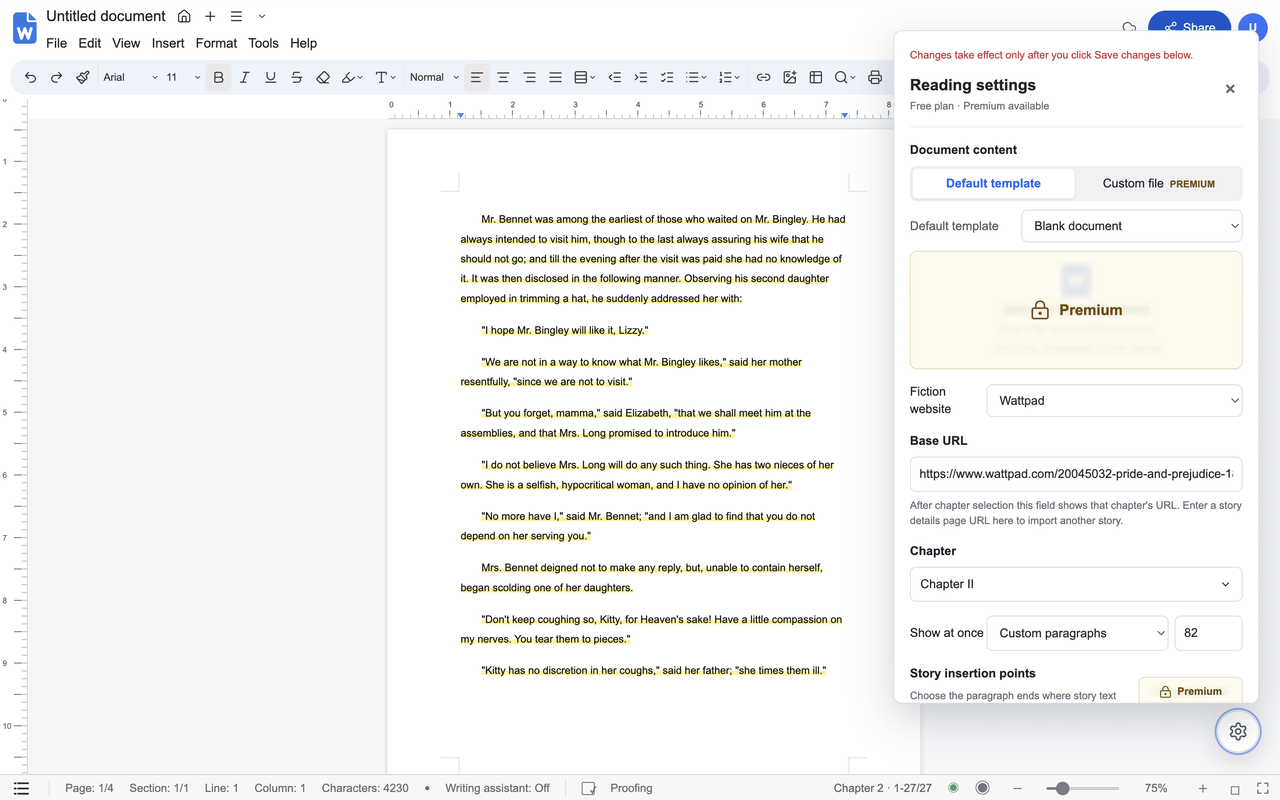The width and height of the screenshot is (1280, 800).
Task: Open the Custom paragraphs dropdown
Action: click(x=1077, y=633)
